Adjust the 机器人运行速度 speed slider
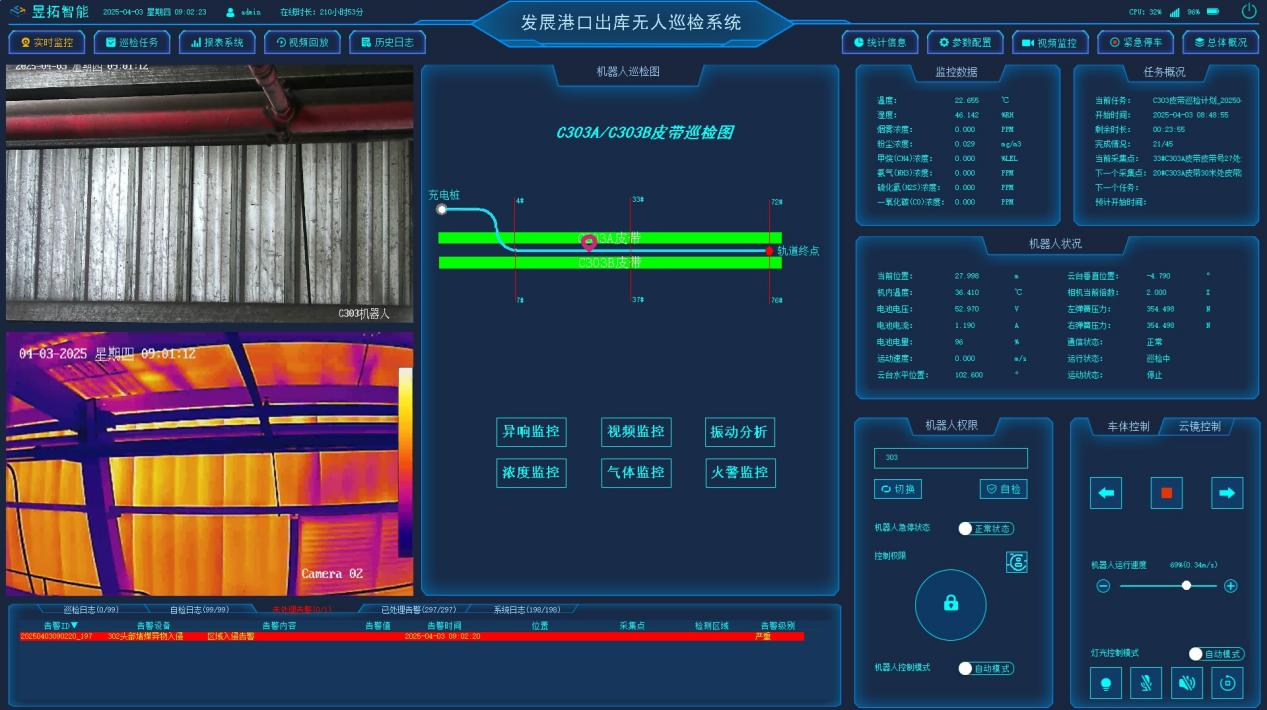The image size is (1267, 710). [x=1186, y=585]
